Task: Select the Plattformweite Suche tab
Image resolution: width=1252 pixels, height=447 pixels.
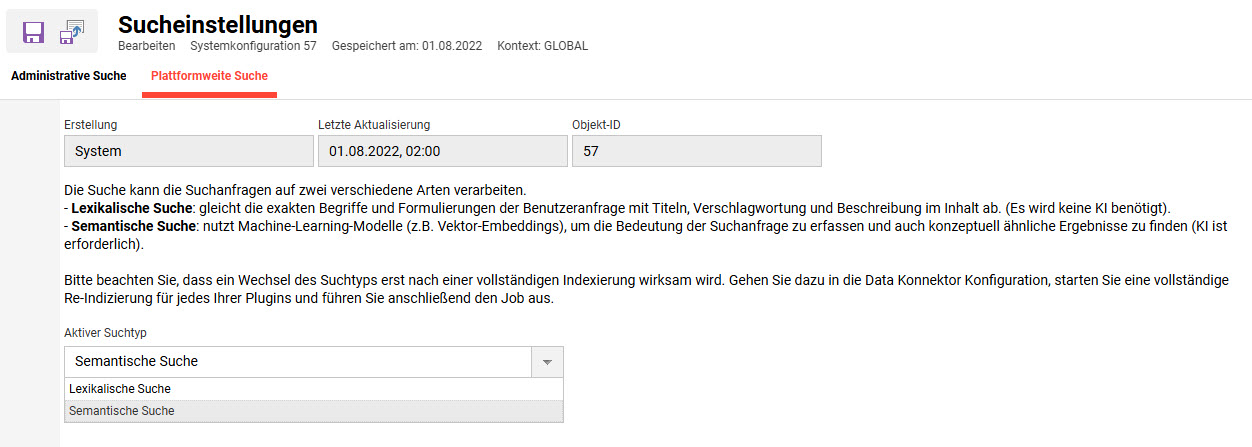Action: (209, 76)
